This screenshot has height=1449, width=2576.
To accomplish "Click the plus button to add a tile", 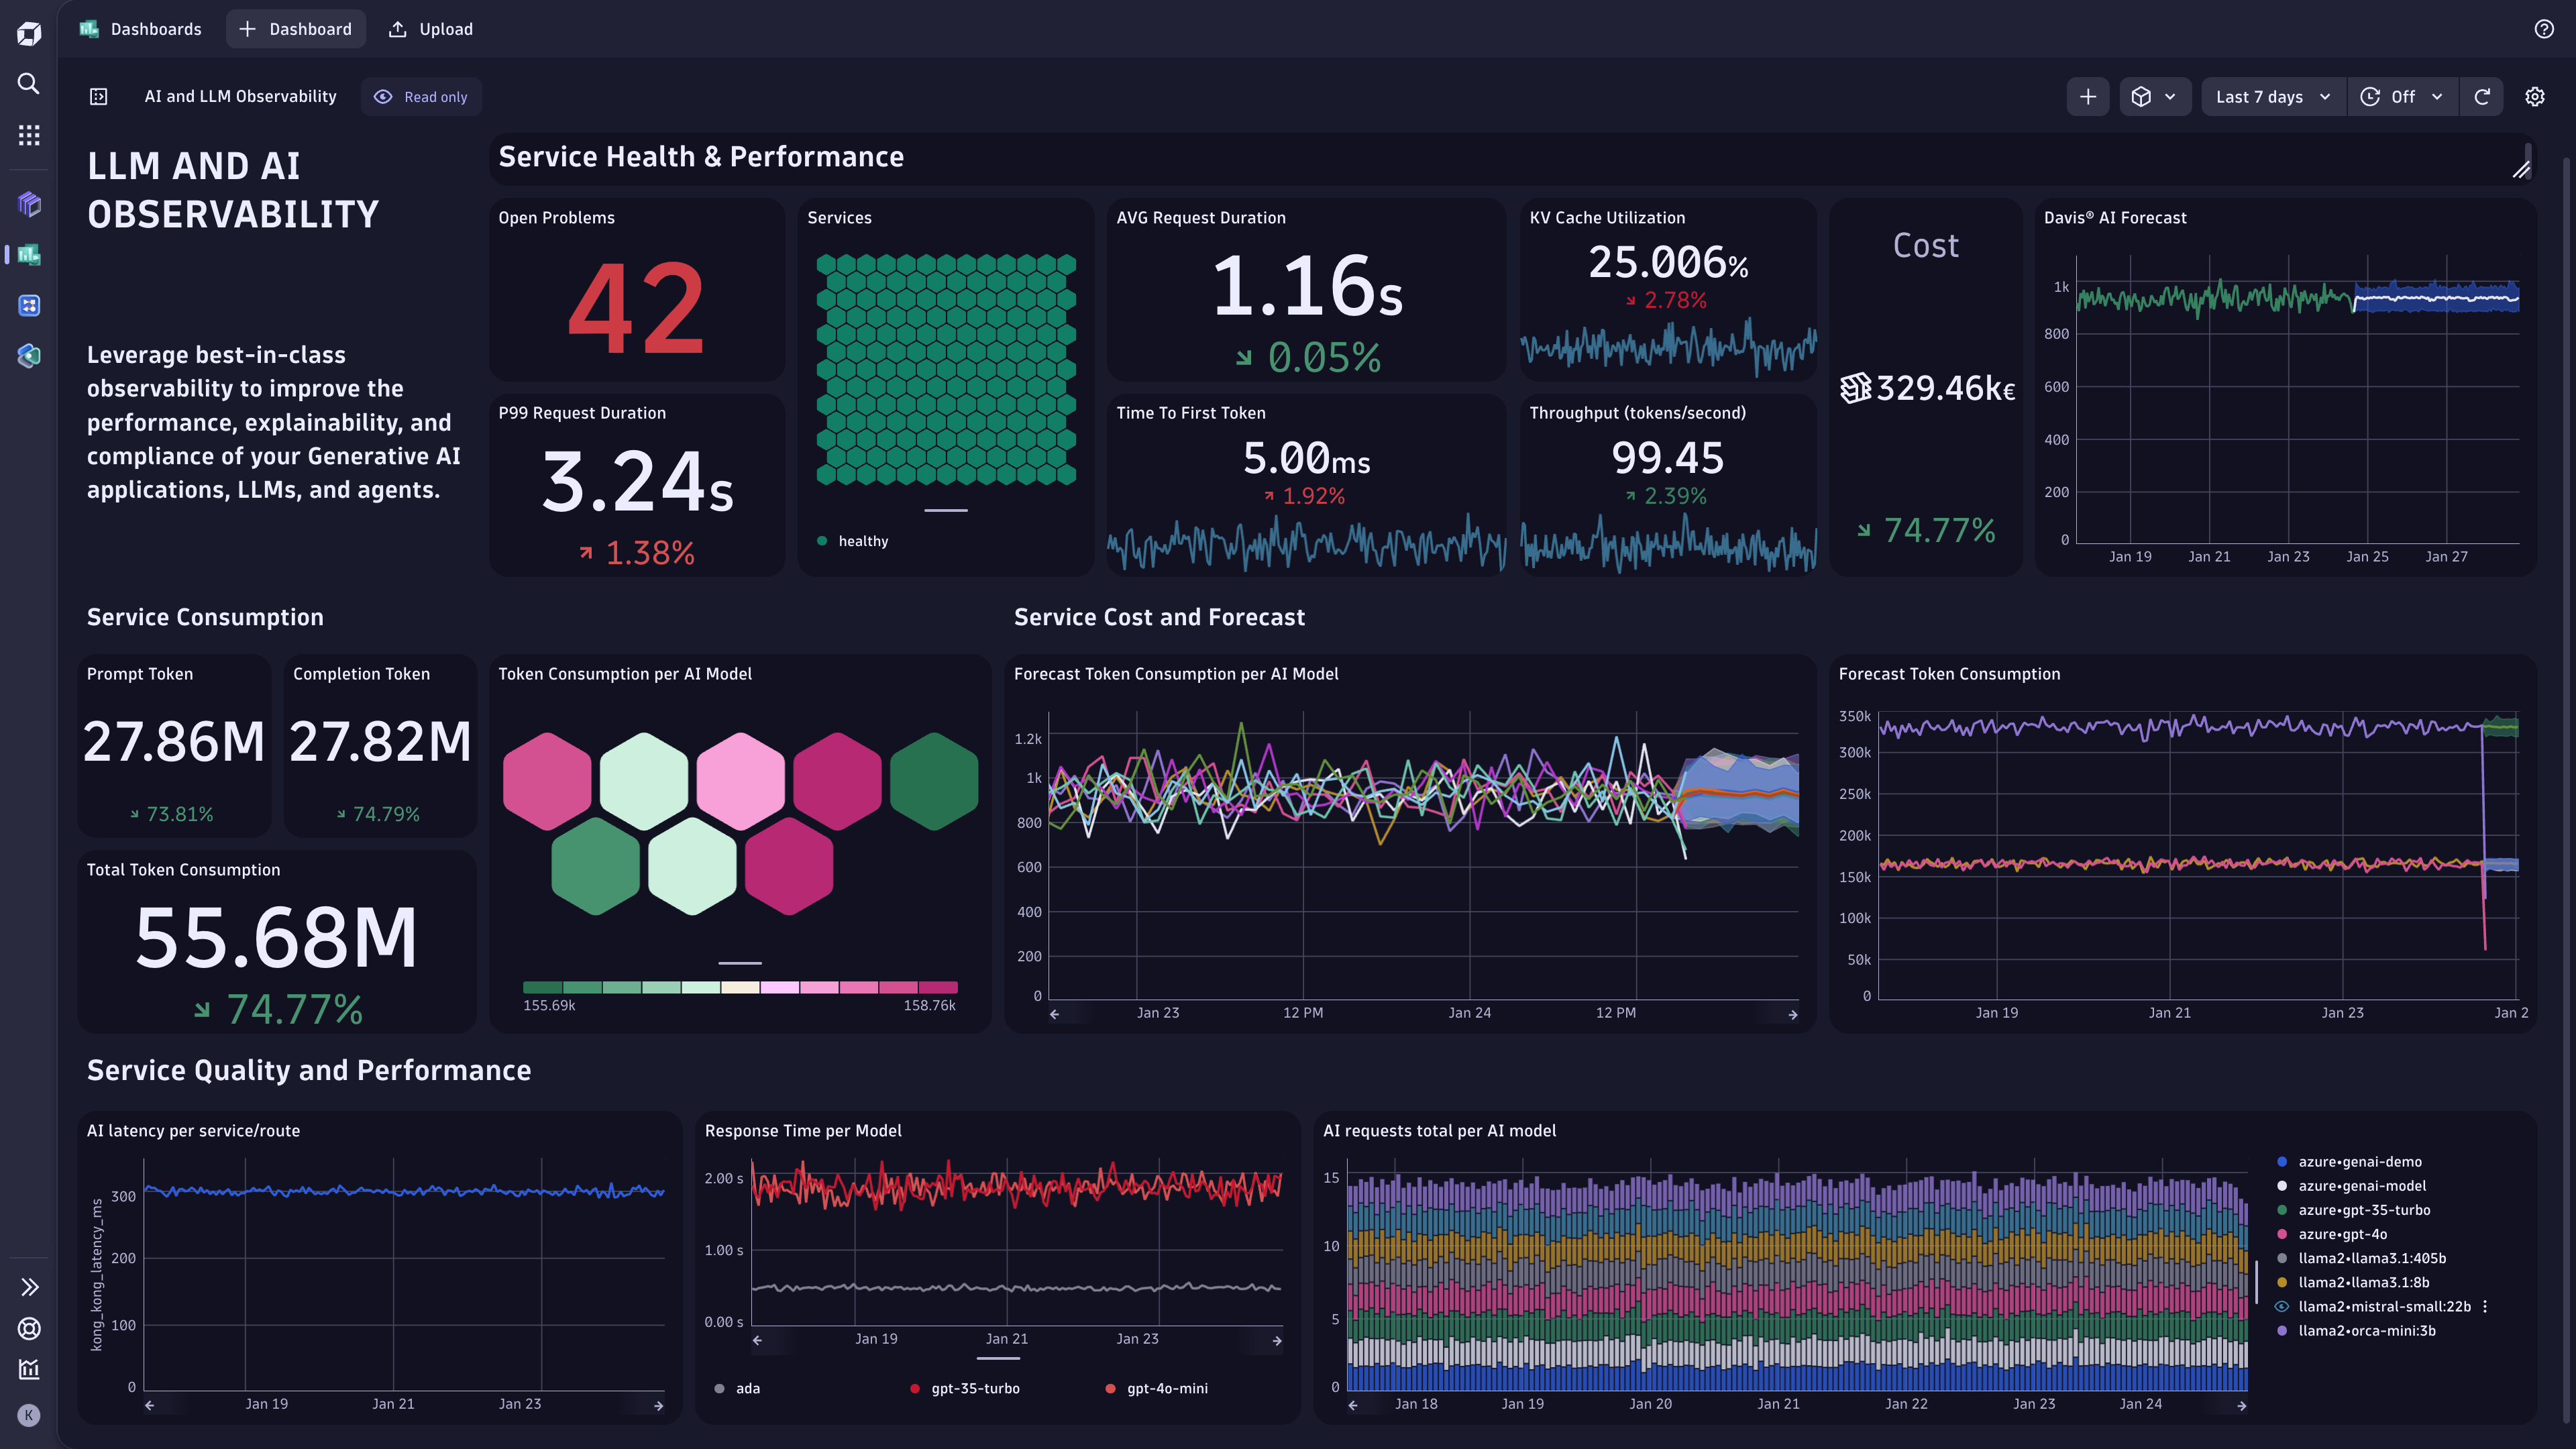I will (2089, 96).
